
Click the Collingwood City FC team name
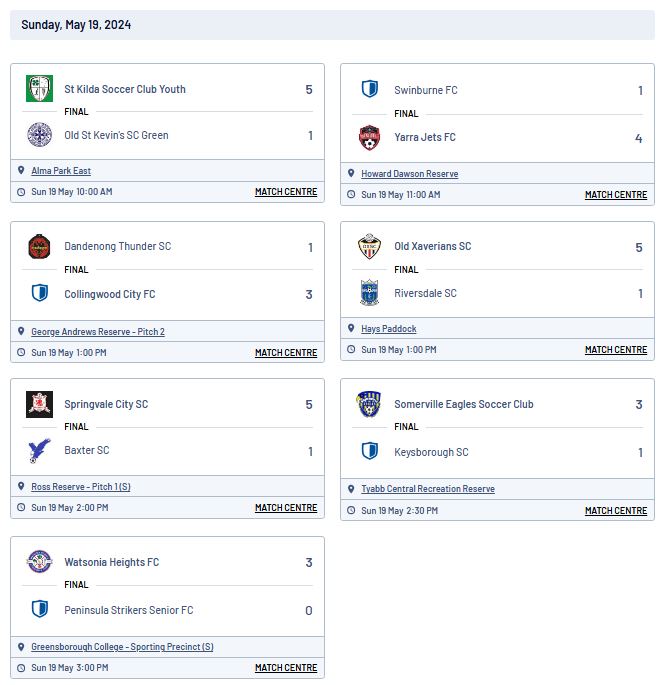(110, 294)
